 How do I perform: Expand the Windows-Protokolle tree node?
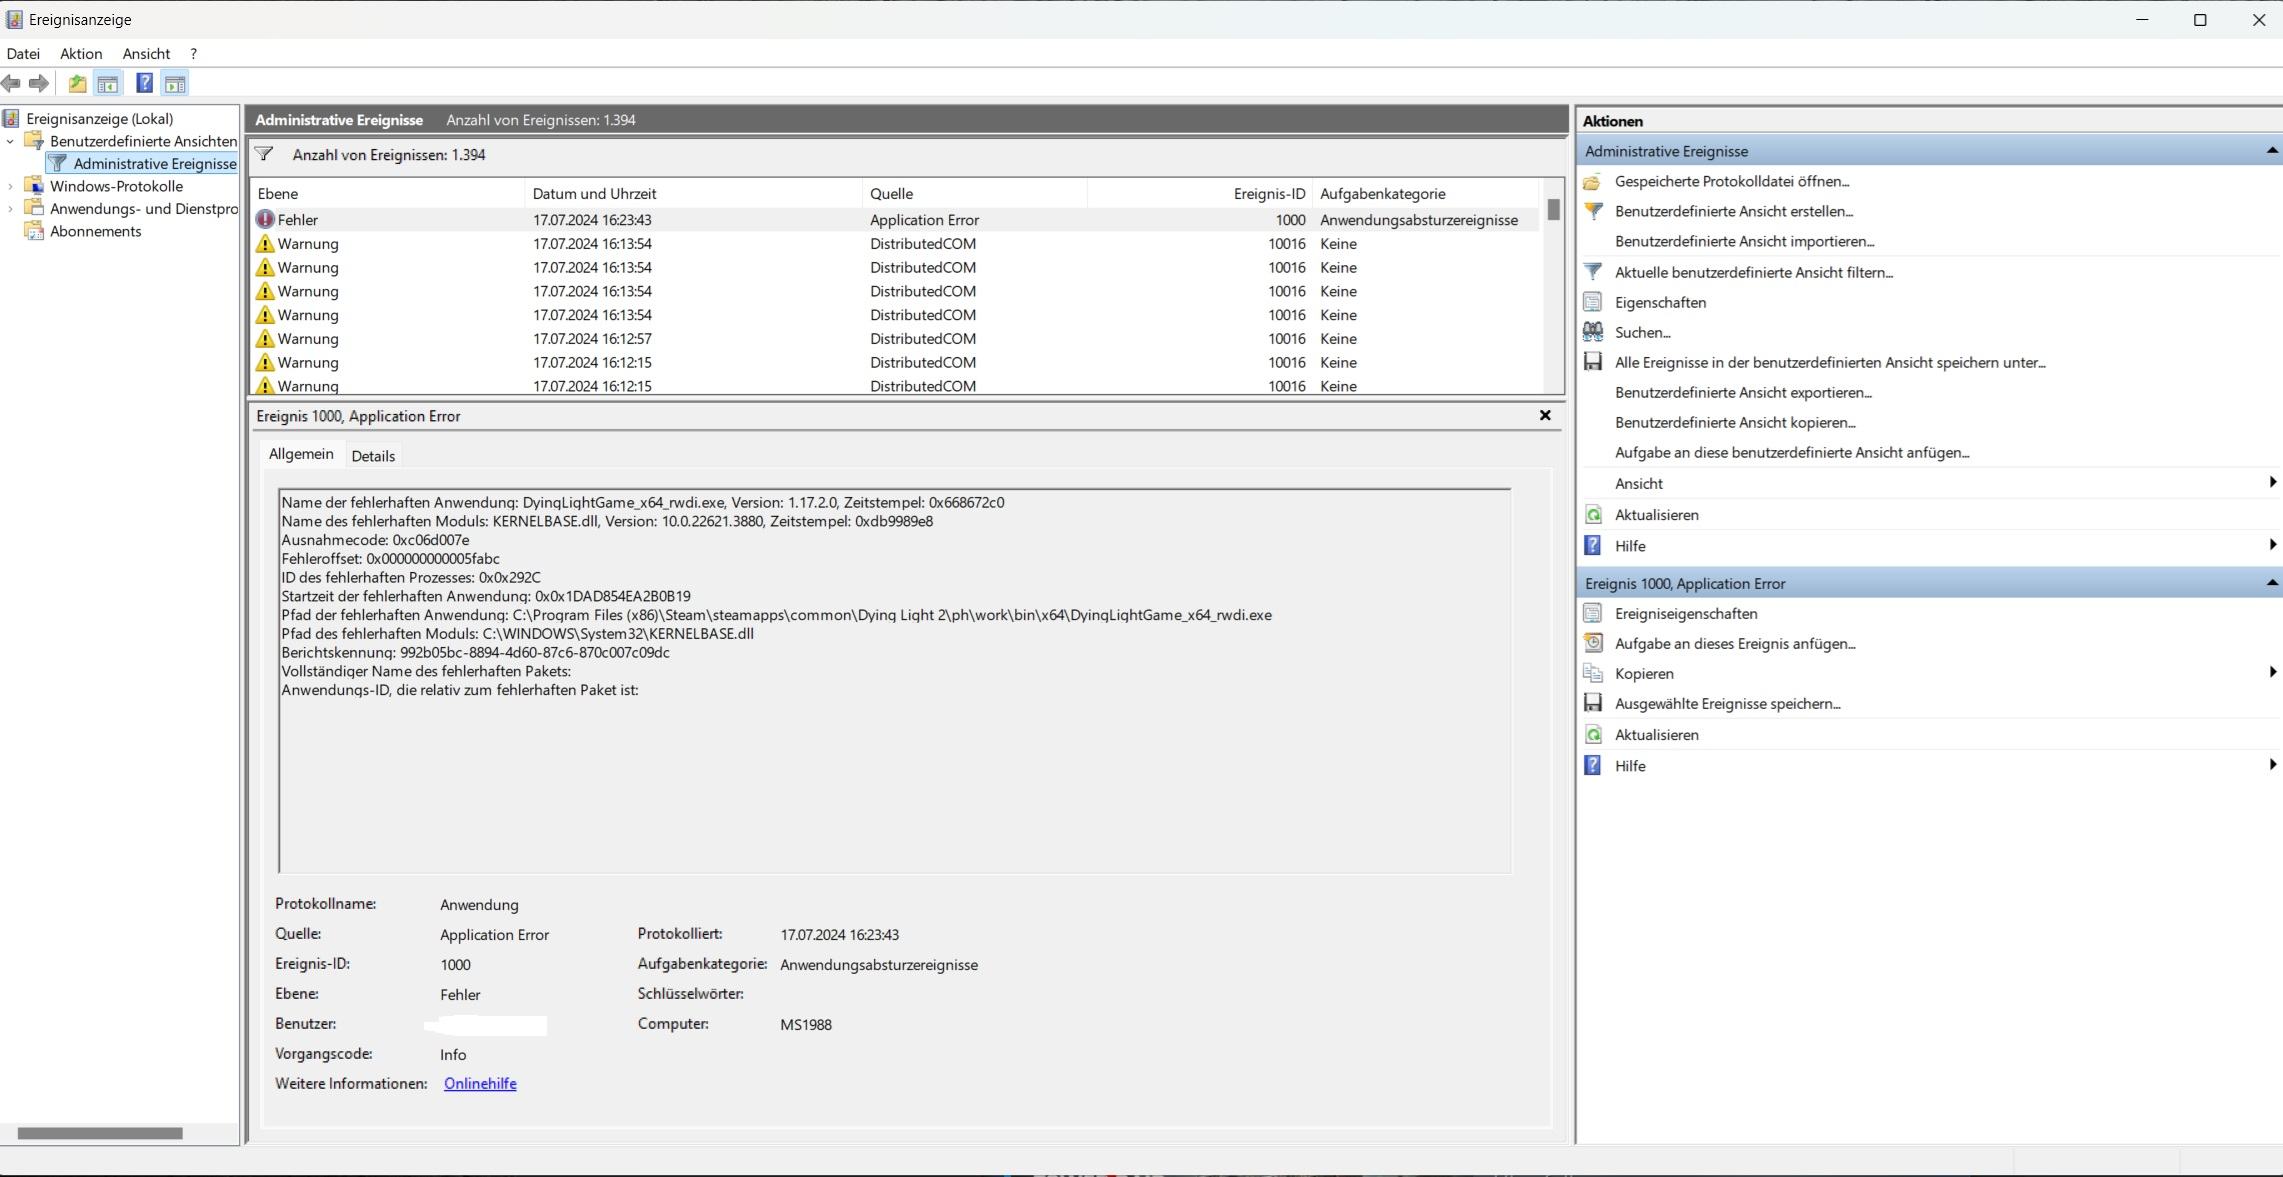tap(10, 186)
